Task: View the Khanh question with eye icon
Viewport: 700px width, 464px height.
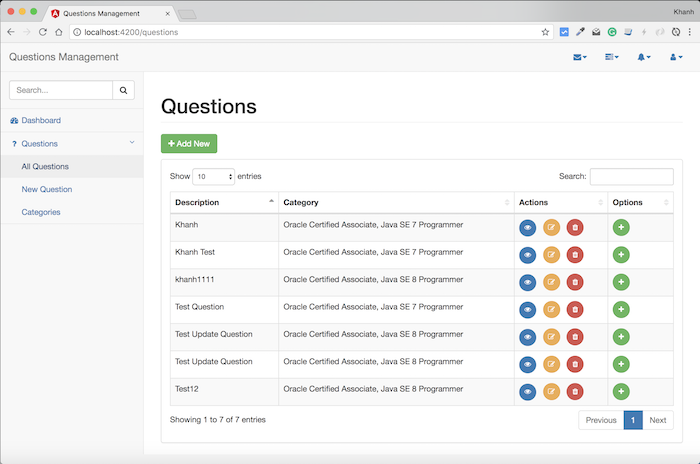Action: tap(528, 228)
